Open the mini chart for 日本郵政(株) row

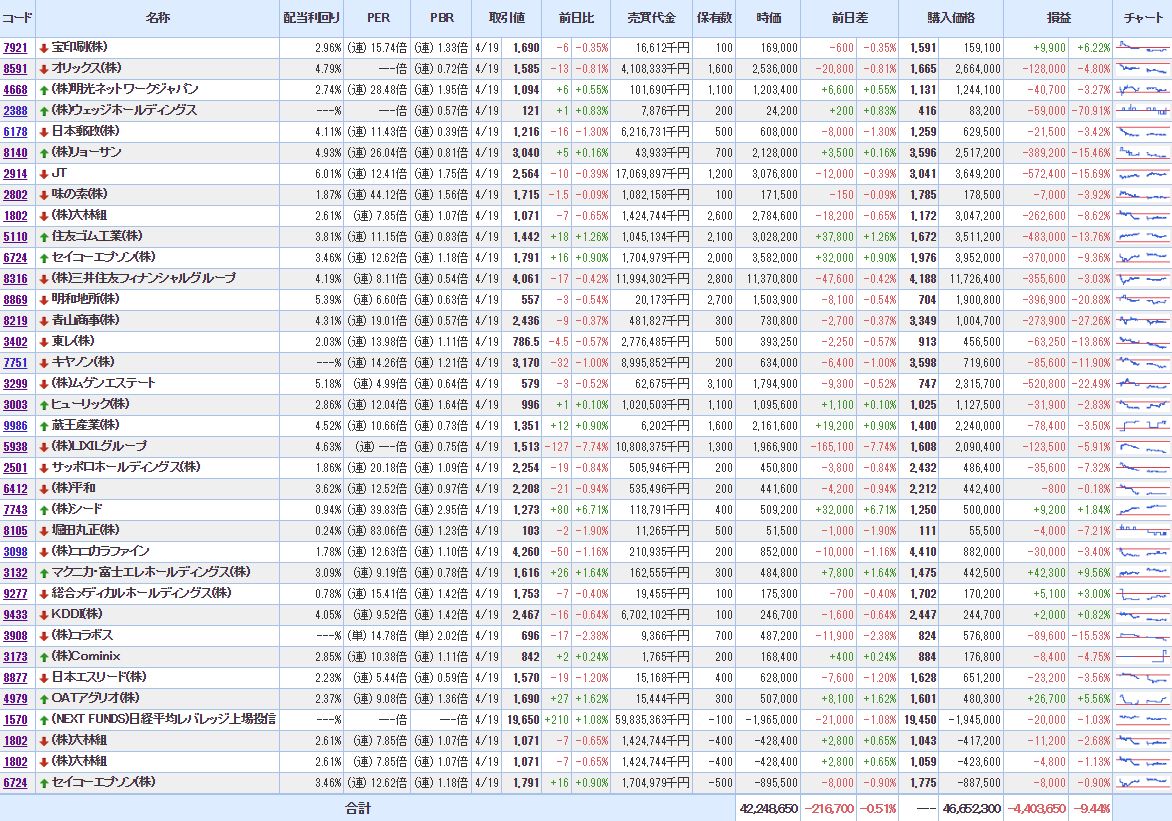tap(1142, 132)
